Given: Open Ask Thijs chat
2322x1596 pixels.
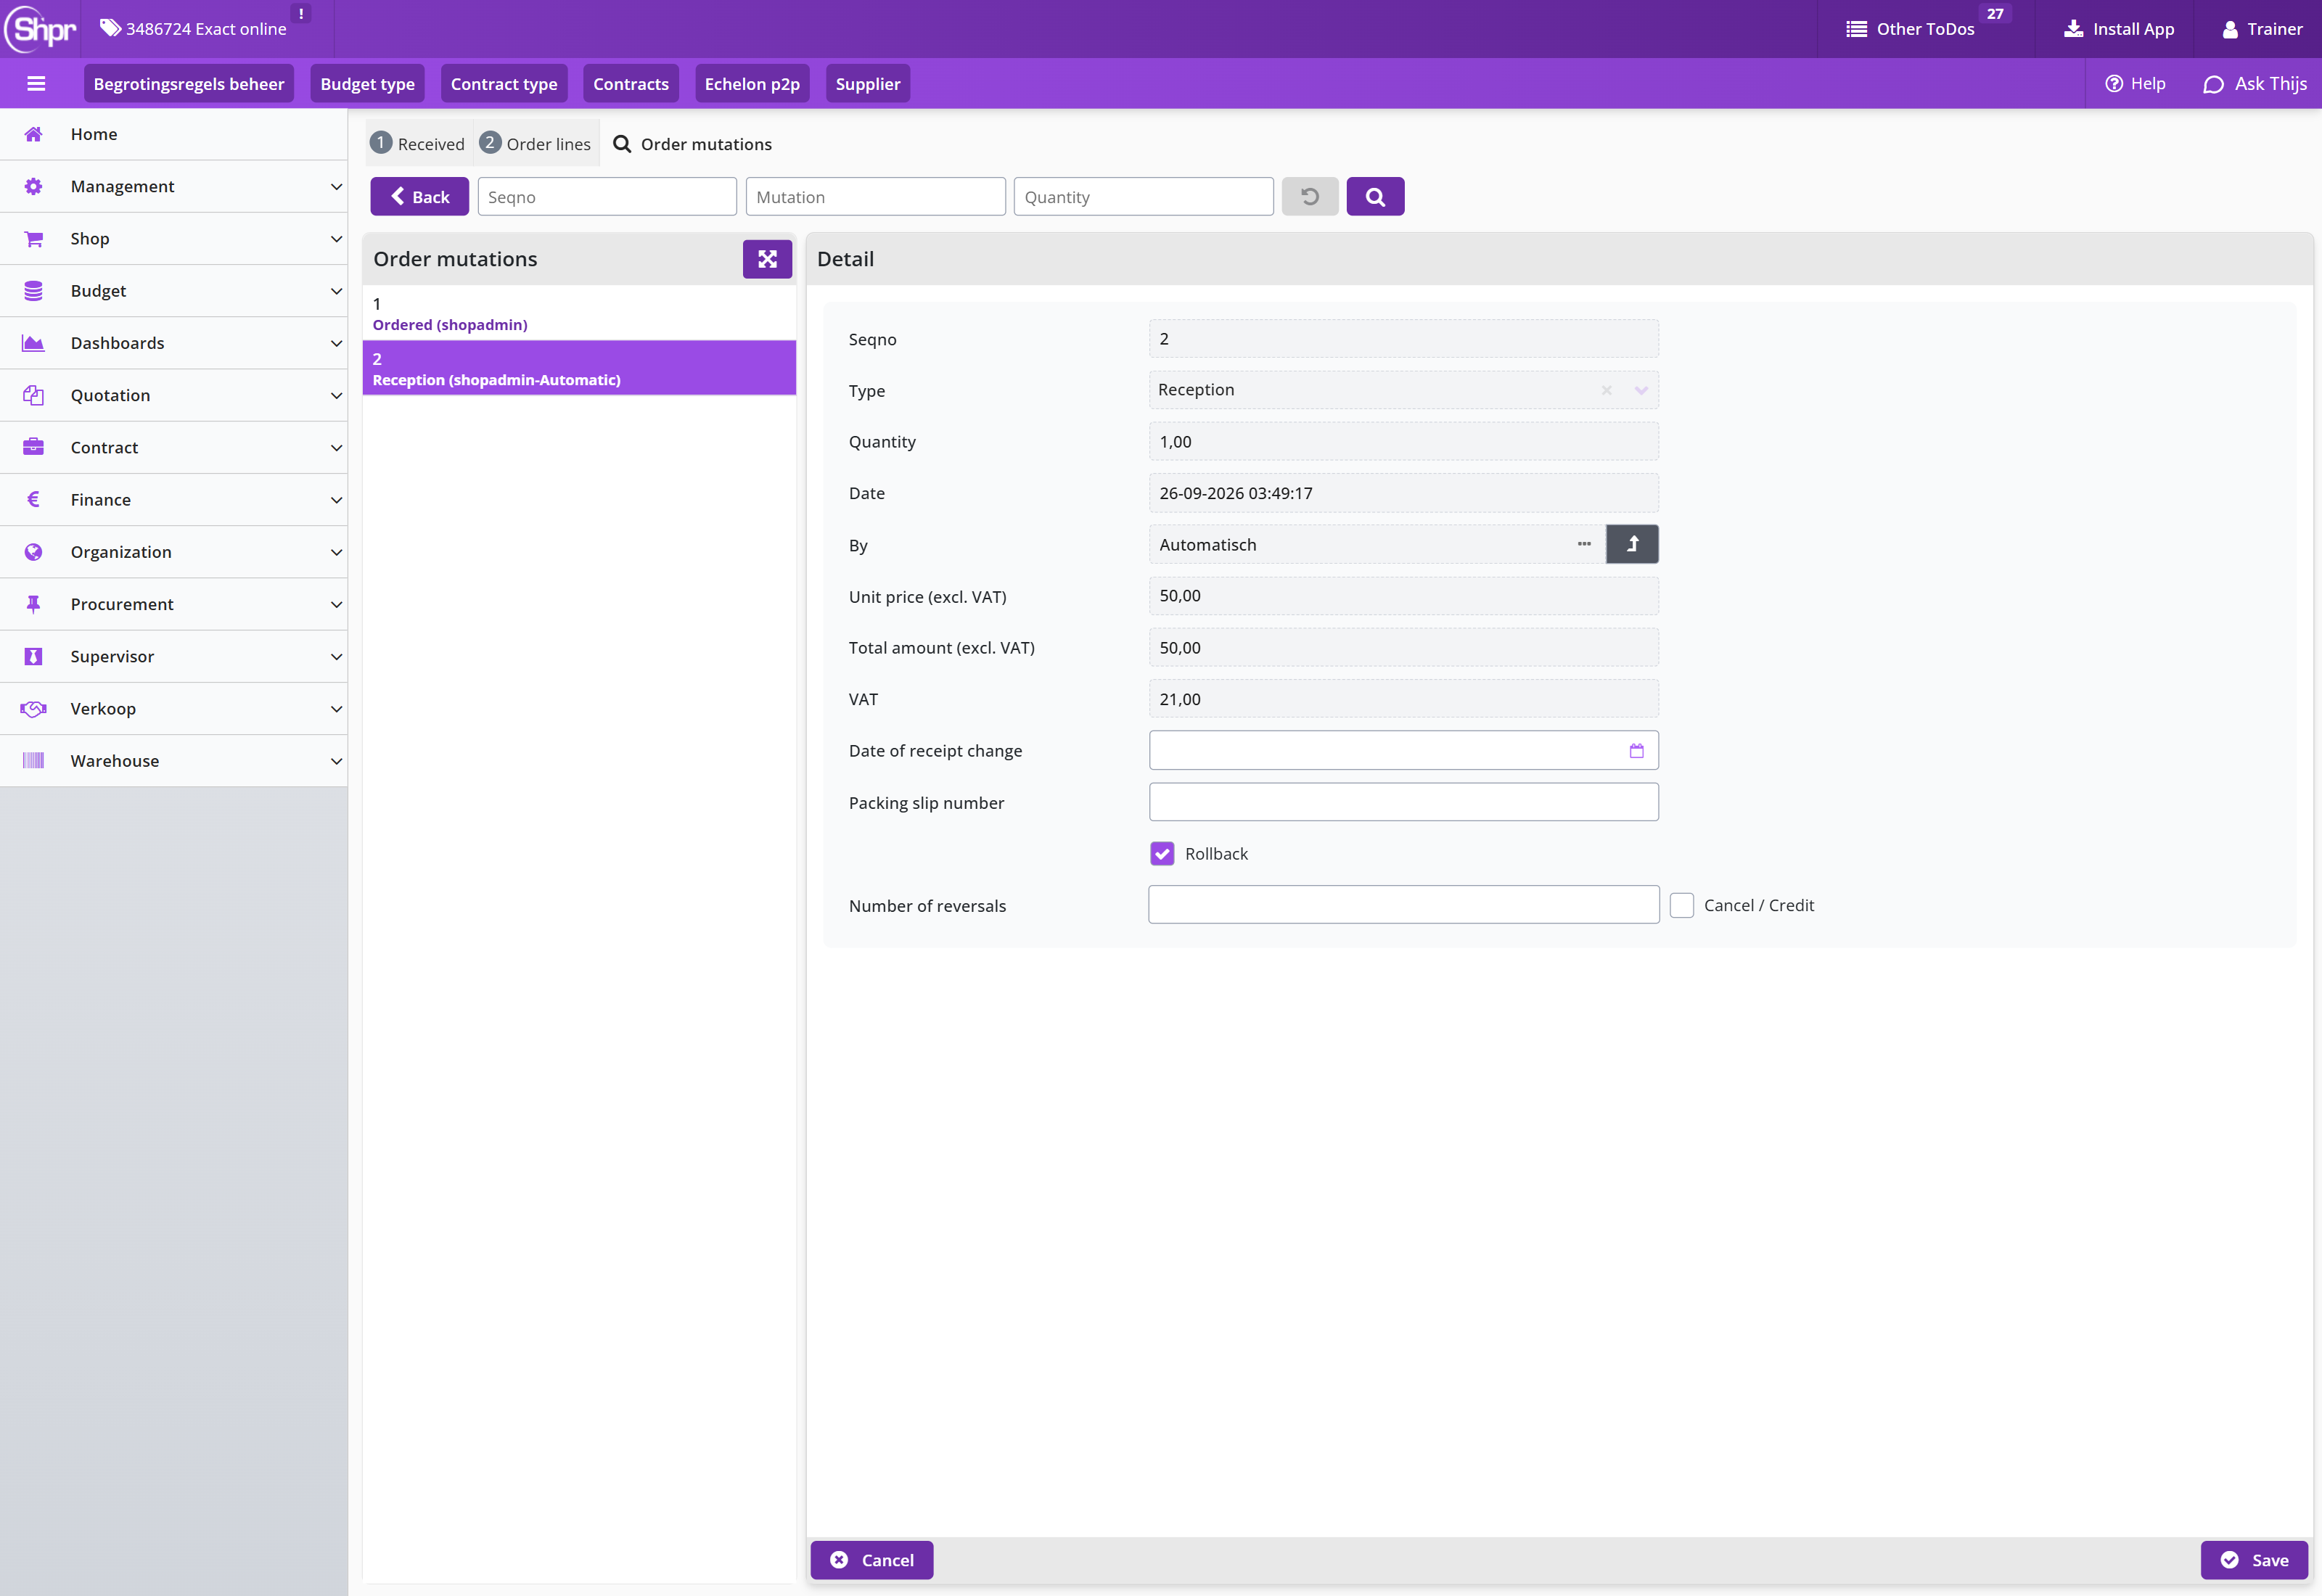Looking at the screenshot, I should click(2254, 84).
